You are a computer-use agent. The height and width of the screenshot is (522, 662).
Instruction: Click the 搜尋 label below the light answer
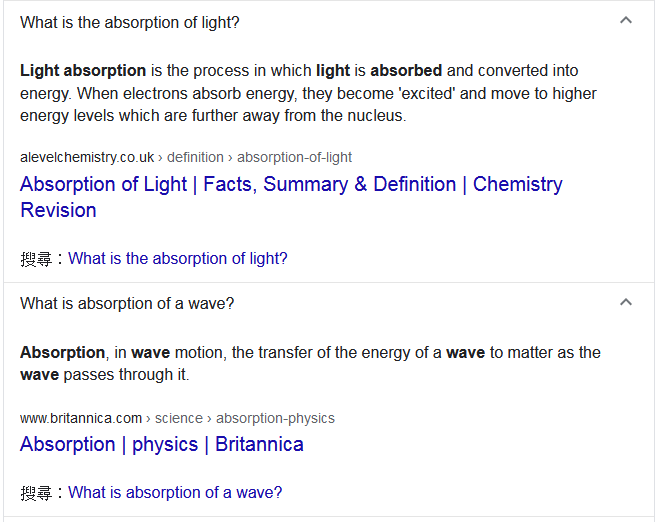tap(36, 258)
